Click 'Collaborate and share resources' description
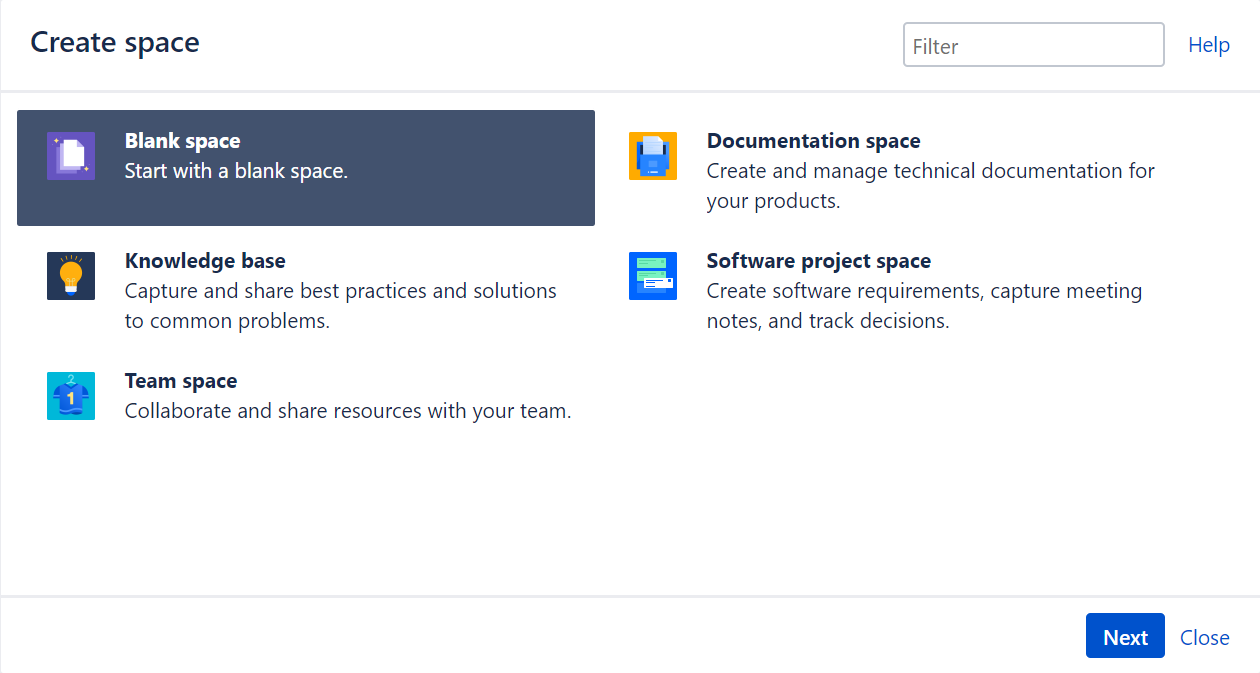This screenshot has height=673, width=1260. click(x=348, y=411)
